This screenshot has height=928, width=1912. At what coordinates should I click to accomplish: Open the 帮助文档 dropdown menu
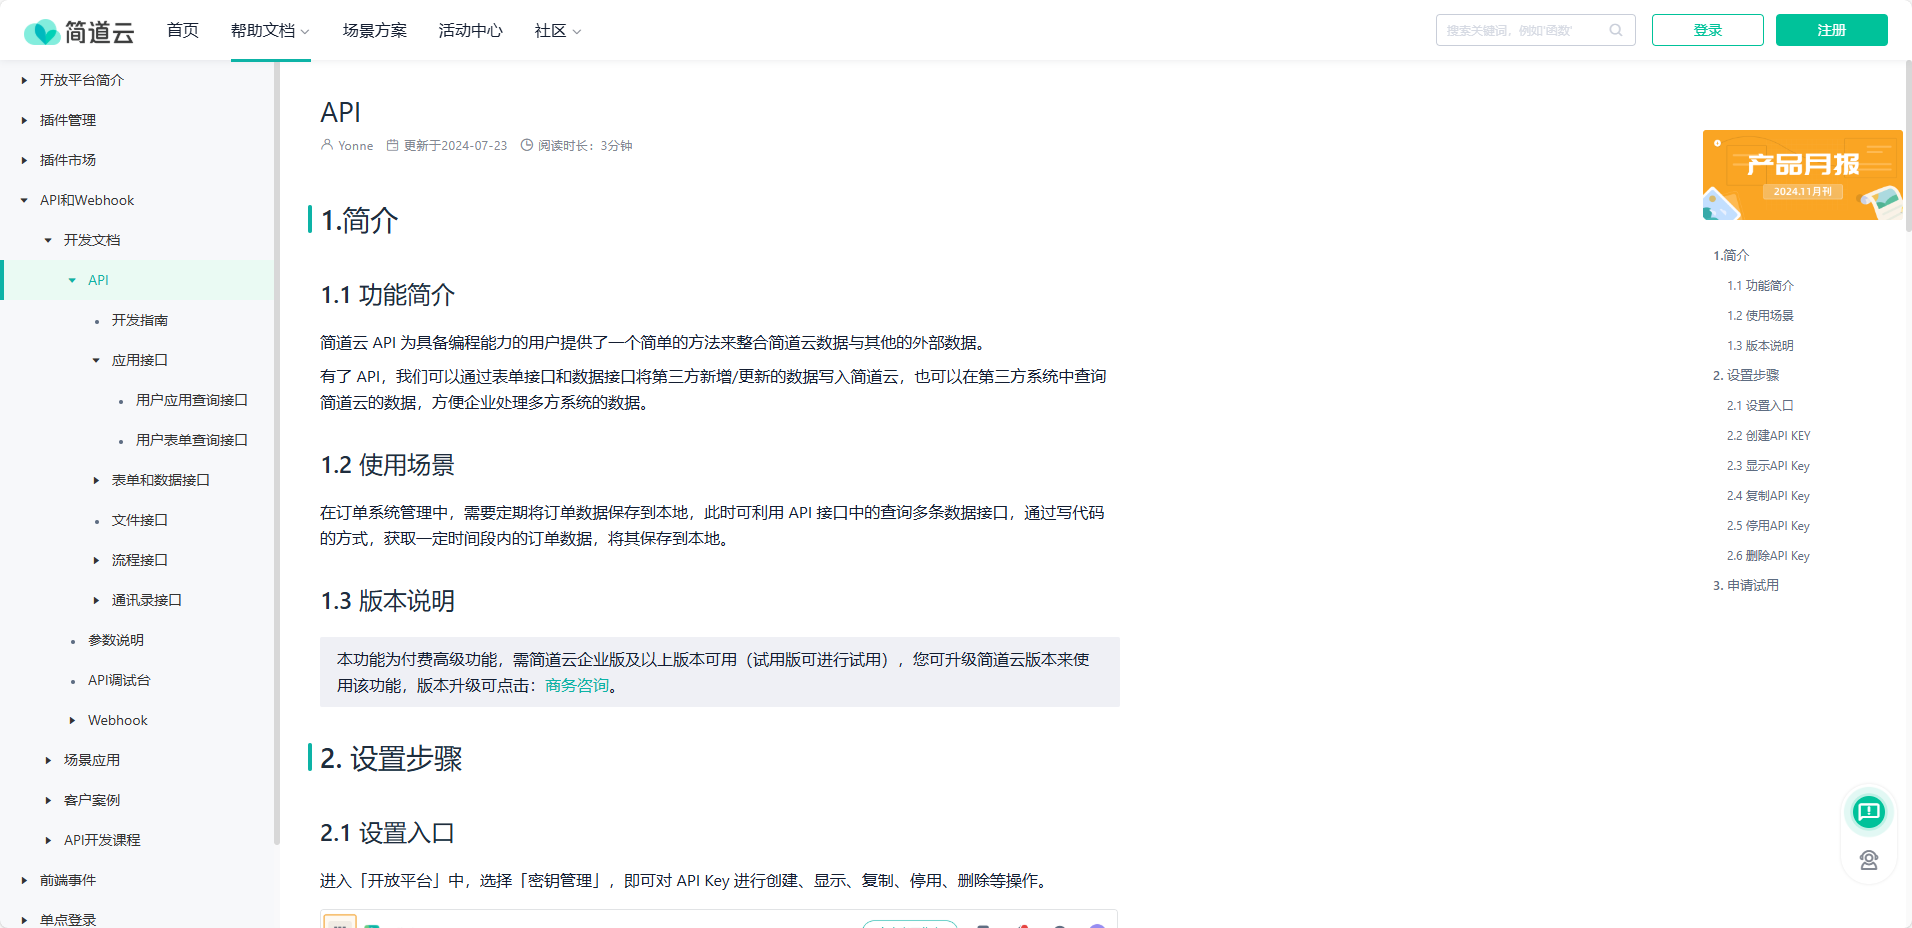click(270, 31)
